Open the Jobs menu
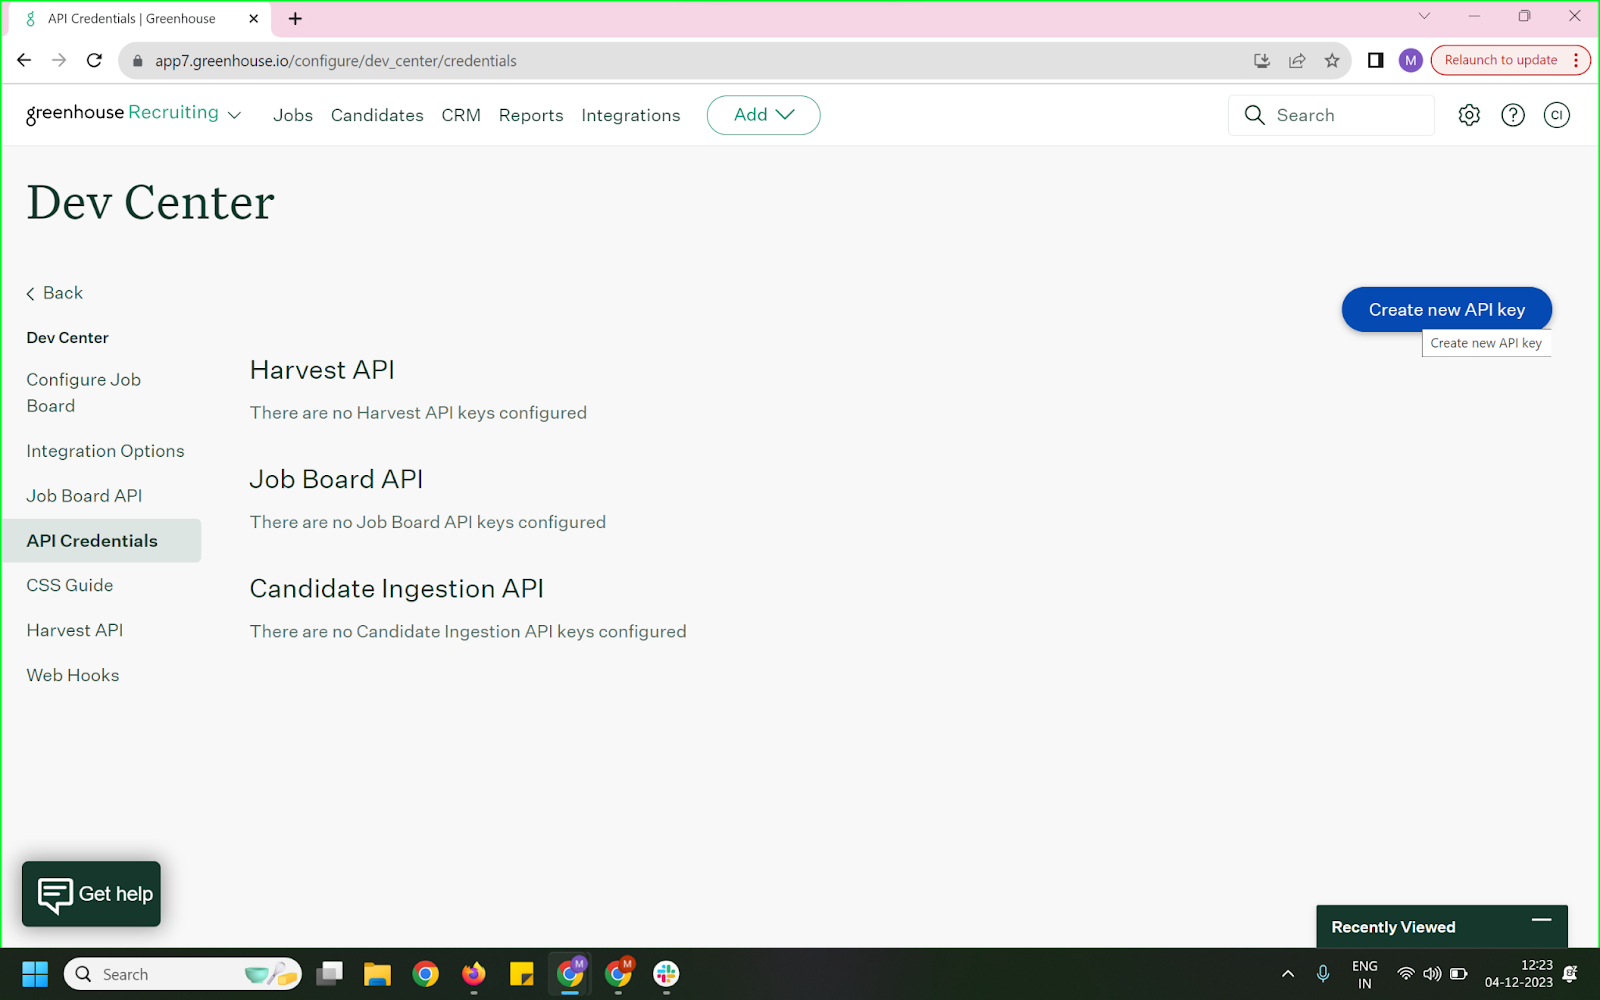This screenshot has height=1000, width=1600. click(293, 116)
